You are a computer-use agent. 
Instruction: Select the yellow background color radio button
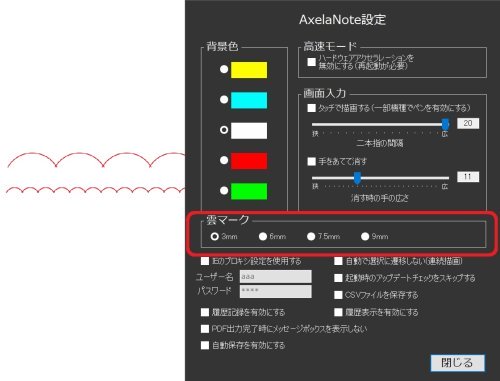pyautogui.click(x=224, y=69)
